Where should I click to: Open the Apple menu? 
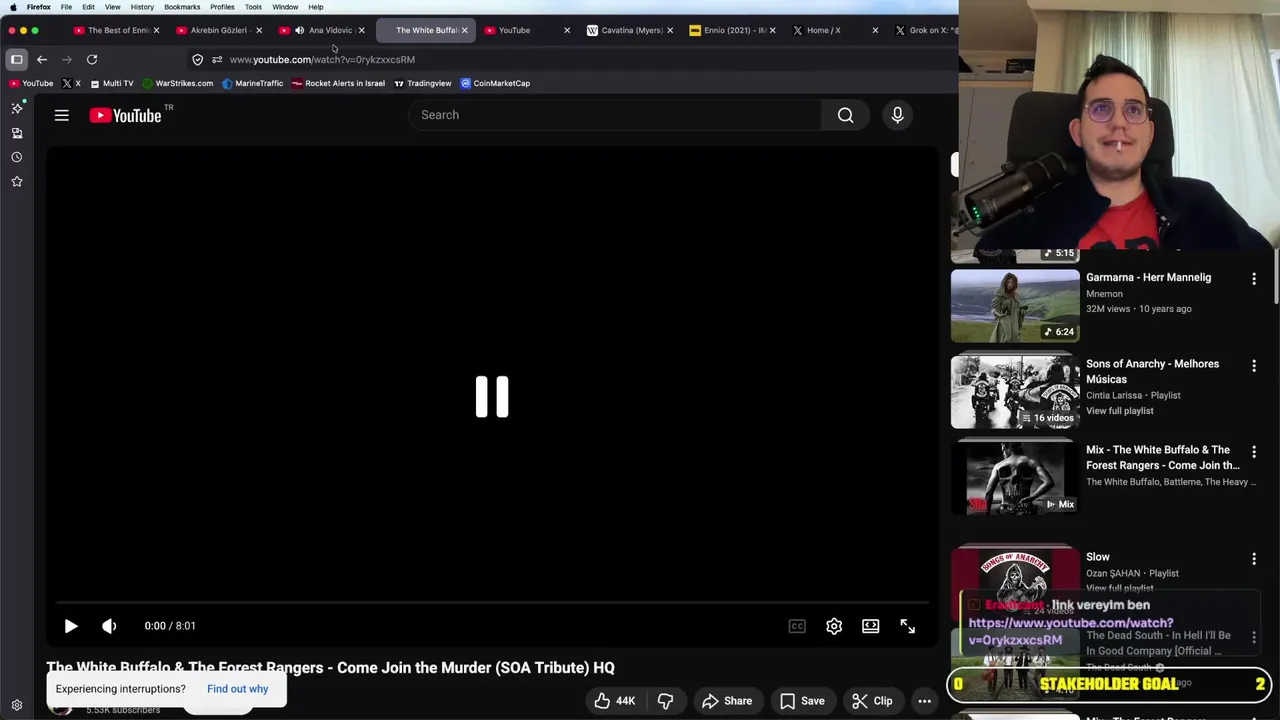point(13,7)
